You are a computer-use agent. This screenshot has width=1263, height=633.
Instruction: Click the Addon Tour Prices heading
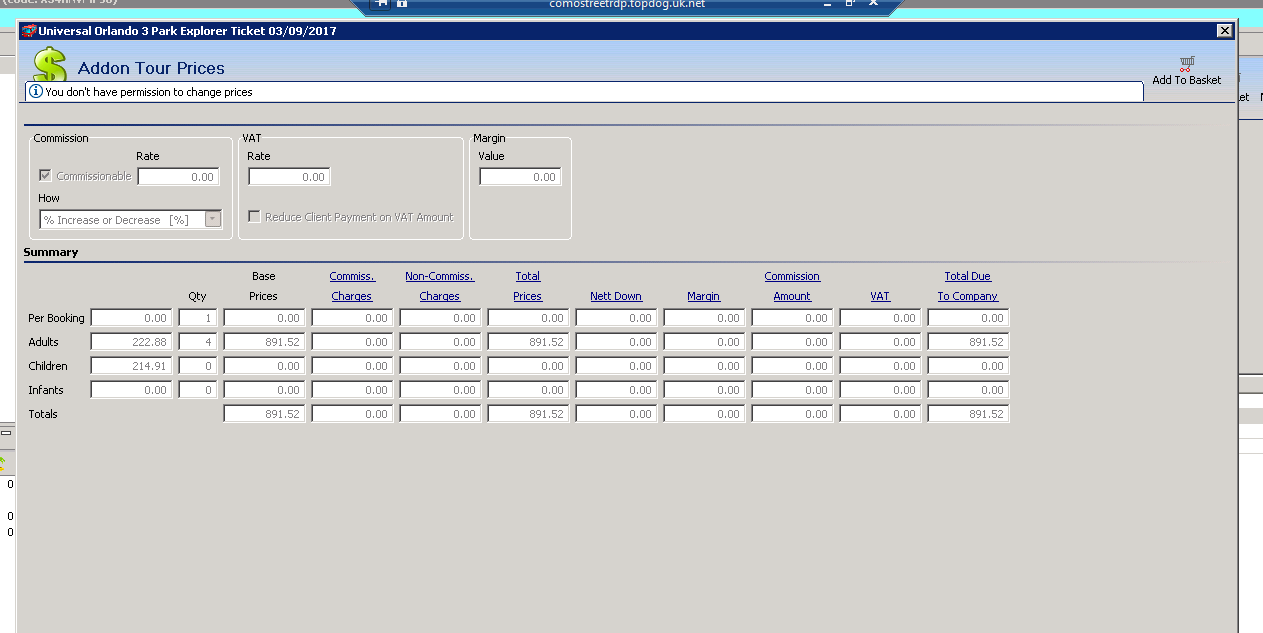[x=151, y=68]
